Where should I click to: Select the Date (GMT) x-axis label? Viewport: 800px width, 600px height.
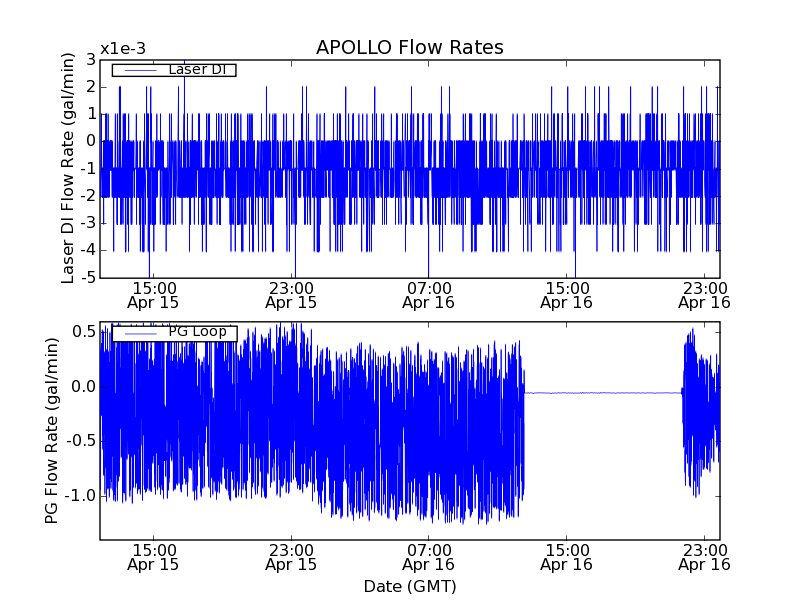[x=409, y=586]
